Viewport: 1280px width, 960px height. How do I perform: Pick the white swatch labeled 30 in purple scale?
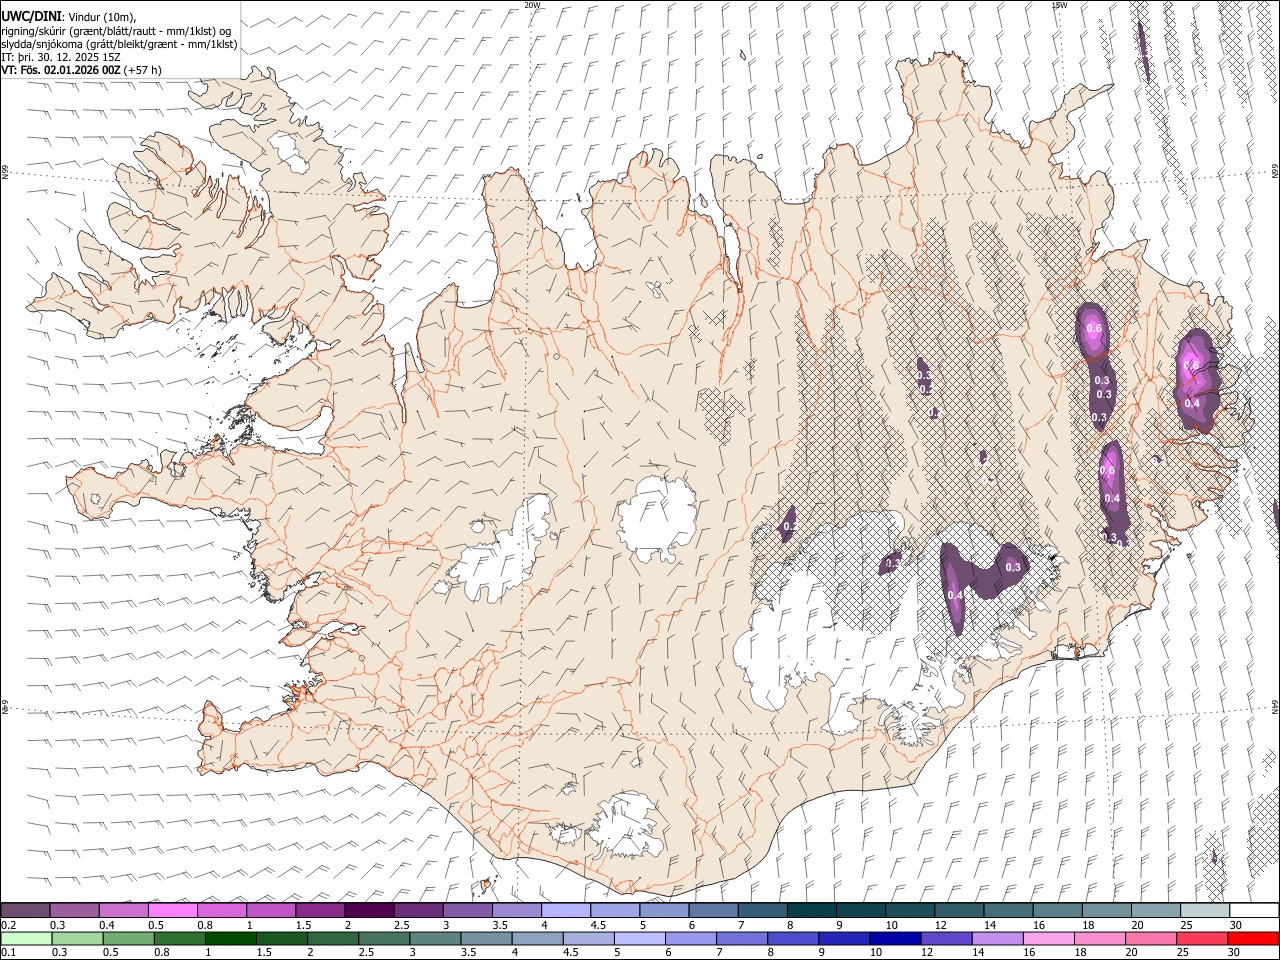[x=1254, y=911]
